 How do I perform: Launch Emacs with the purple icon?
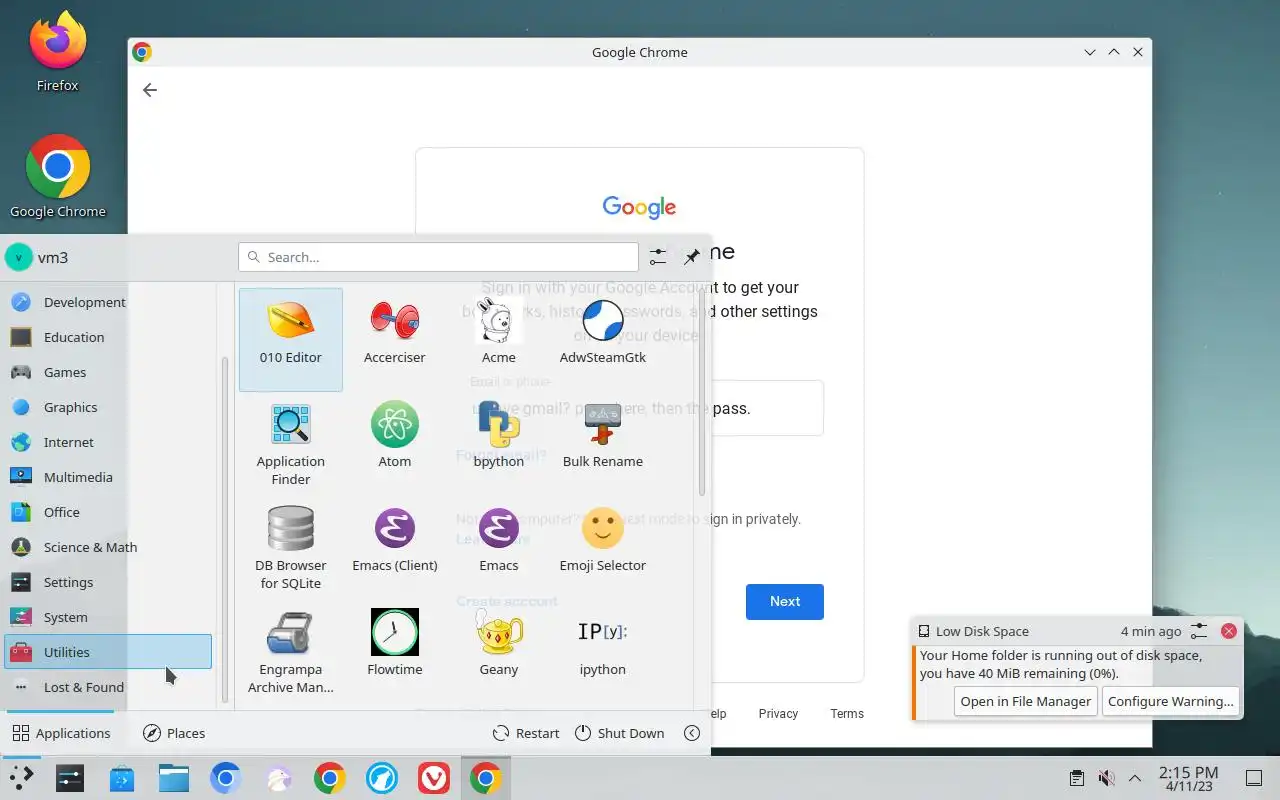(x=499, y=547)
